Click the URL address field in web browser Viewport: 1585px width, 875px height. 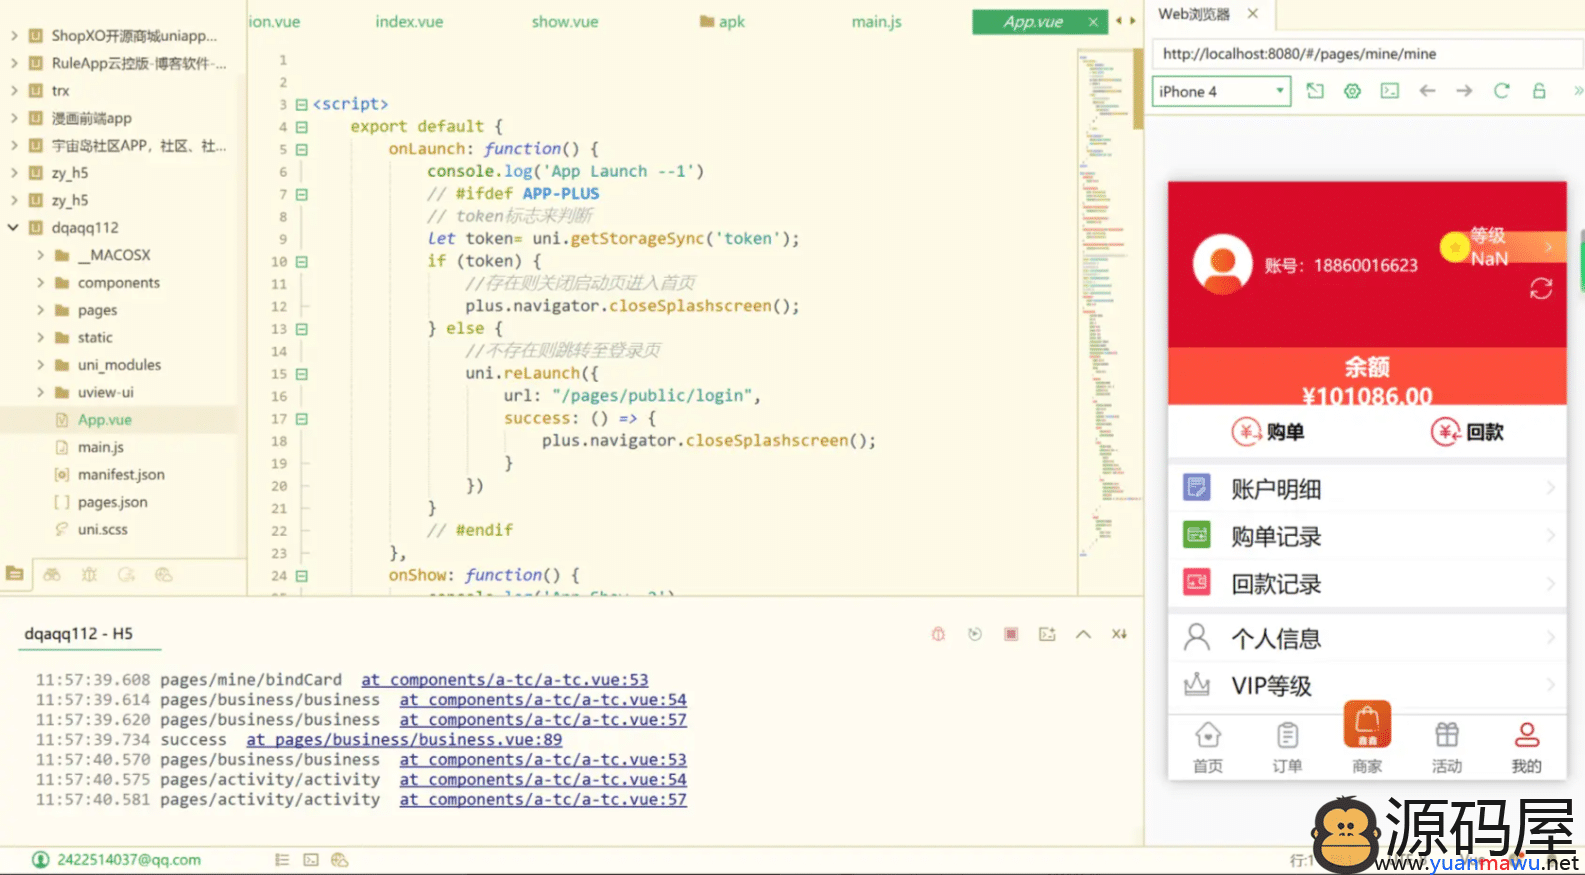pyautogui.click(x=1366, y=54)
